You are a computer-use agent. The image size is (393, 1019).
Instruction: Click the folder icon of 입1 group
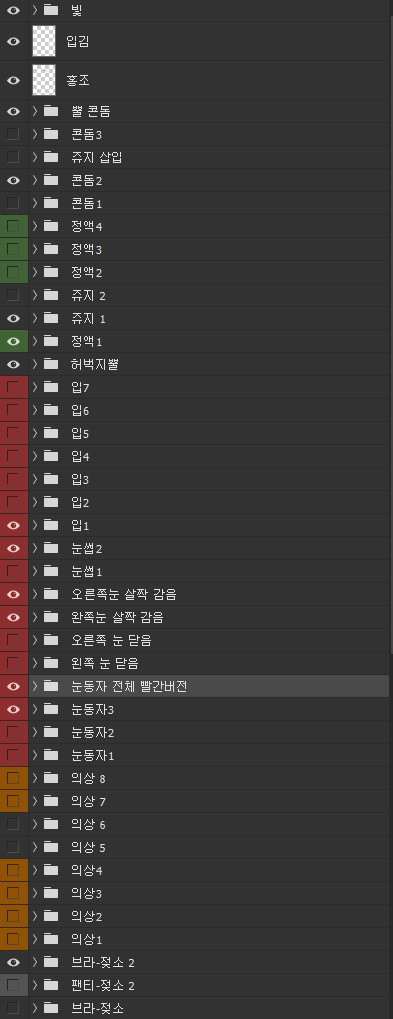51,525
